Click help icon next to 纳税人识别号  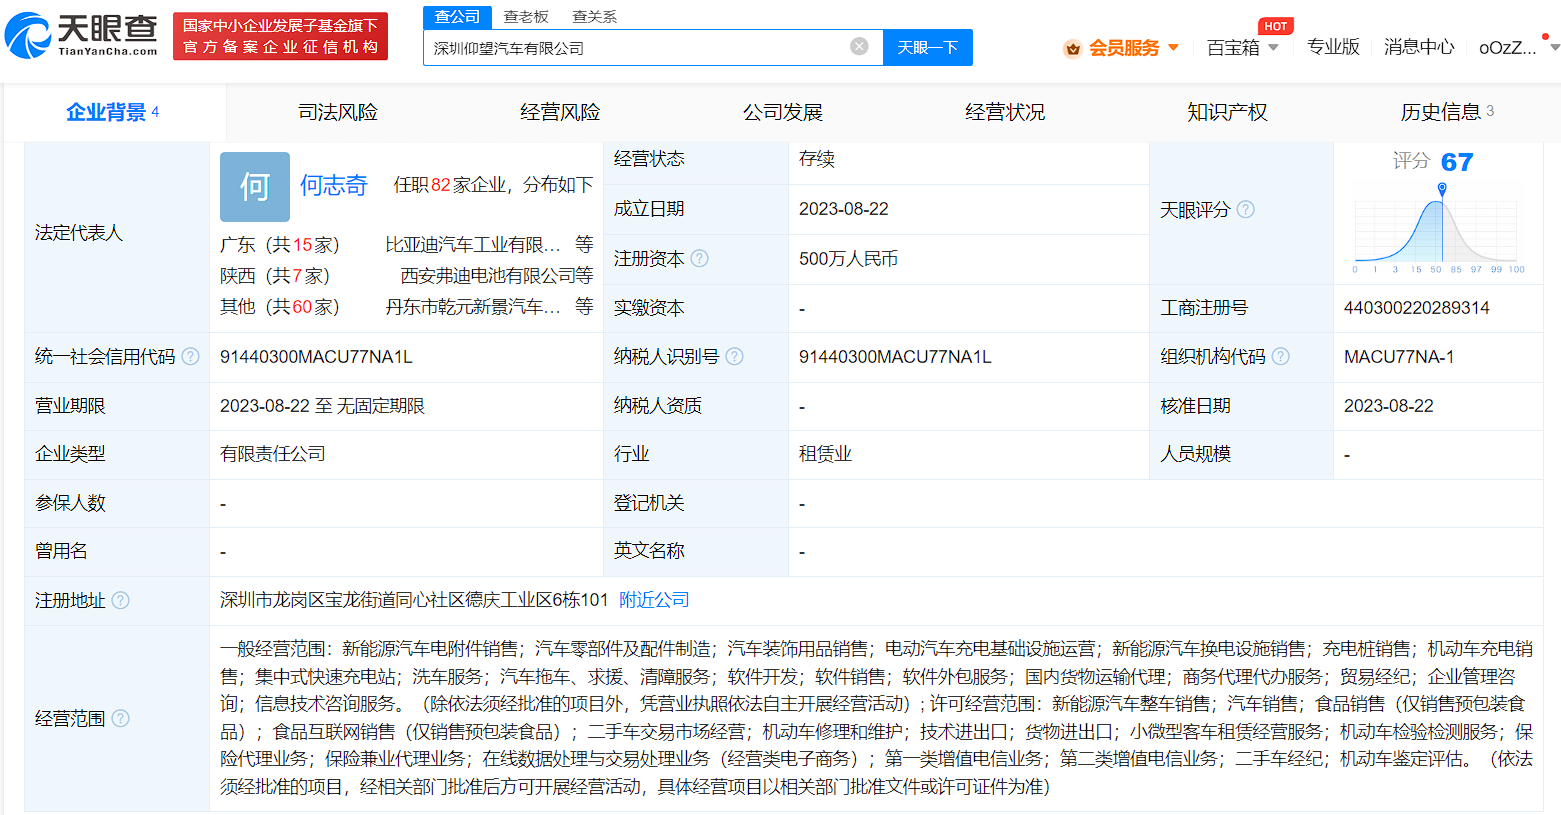[735, 357]
